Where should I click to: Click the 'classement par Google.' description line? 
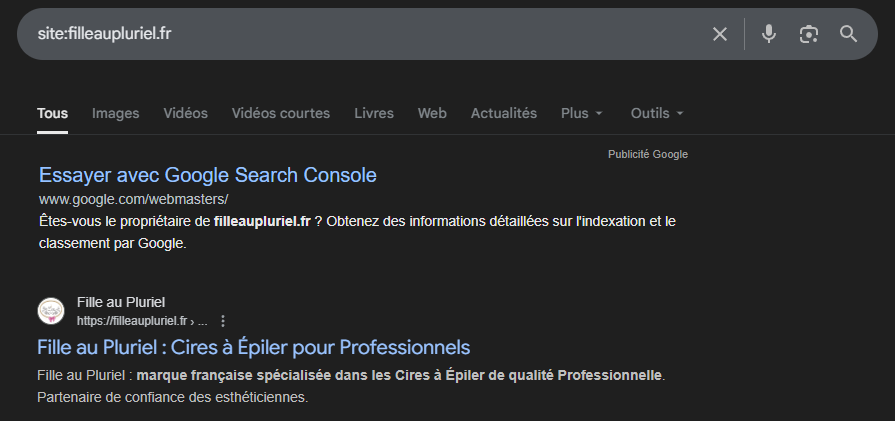113,244
